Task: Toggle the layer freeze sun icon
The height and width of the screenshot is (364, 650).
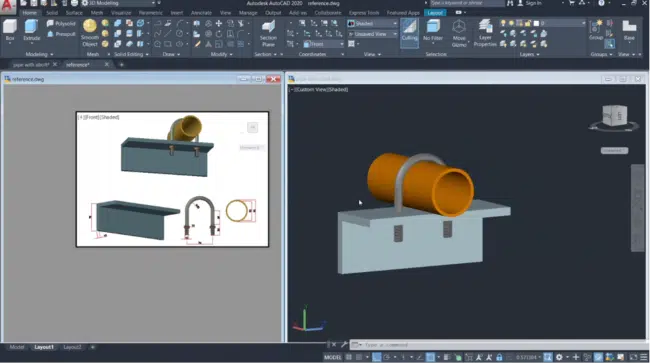Action: [511, 24]
